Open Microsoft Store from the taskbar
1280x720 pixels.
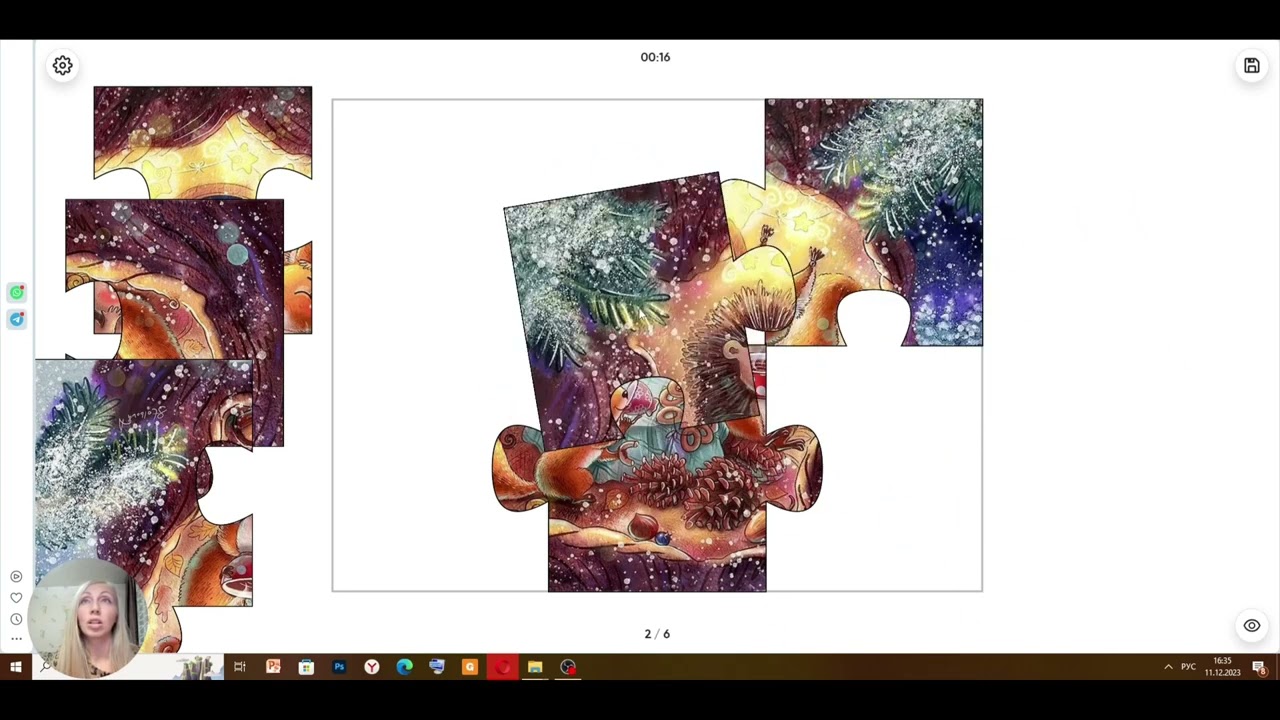(x=306, y=667)
